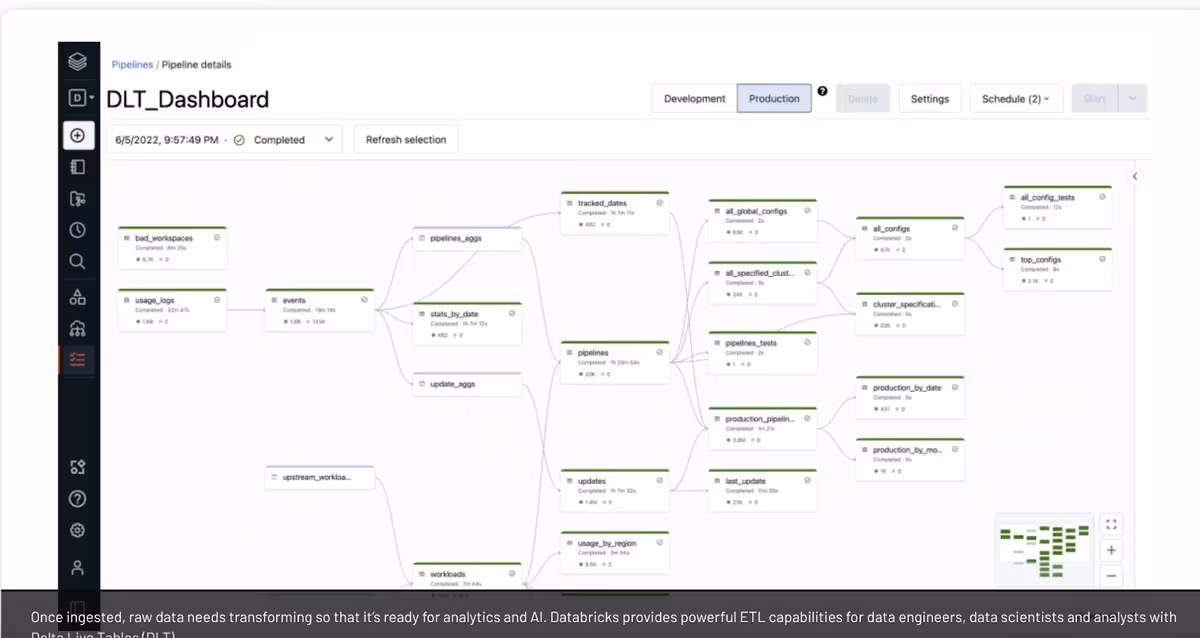Select the pipelines_tests node

click(762, 352)
